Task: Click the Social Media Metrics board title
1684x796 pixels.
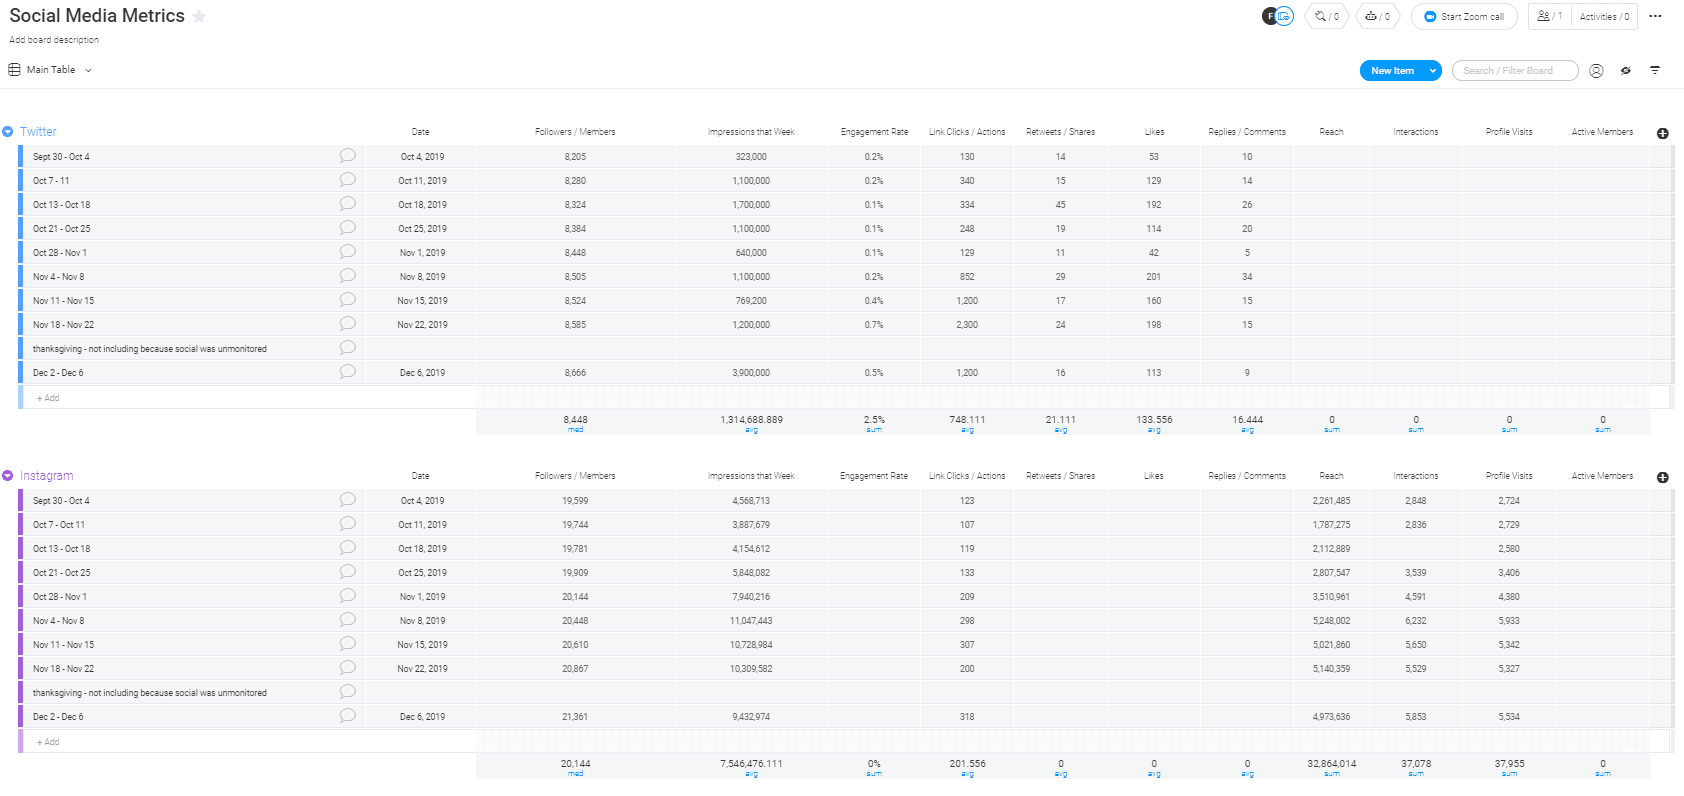Action: [x=97, y=16]
